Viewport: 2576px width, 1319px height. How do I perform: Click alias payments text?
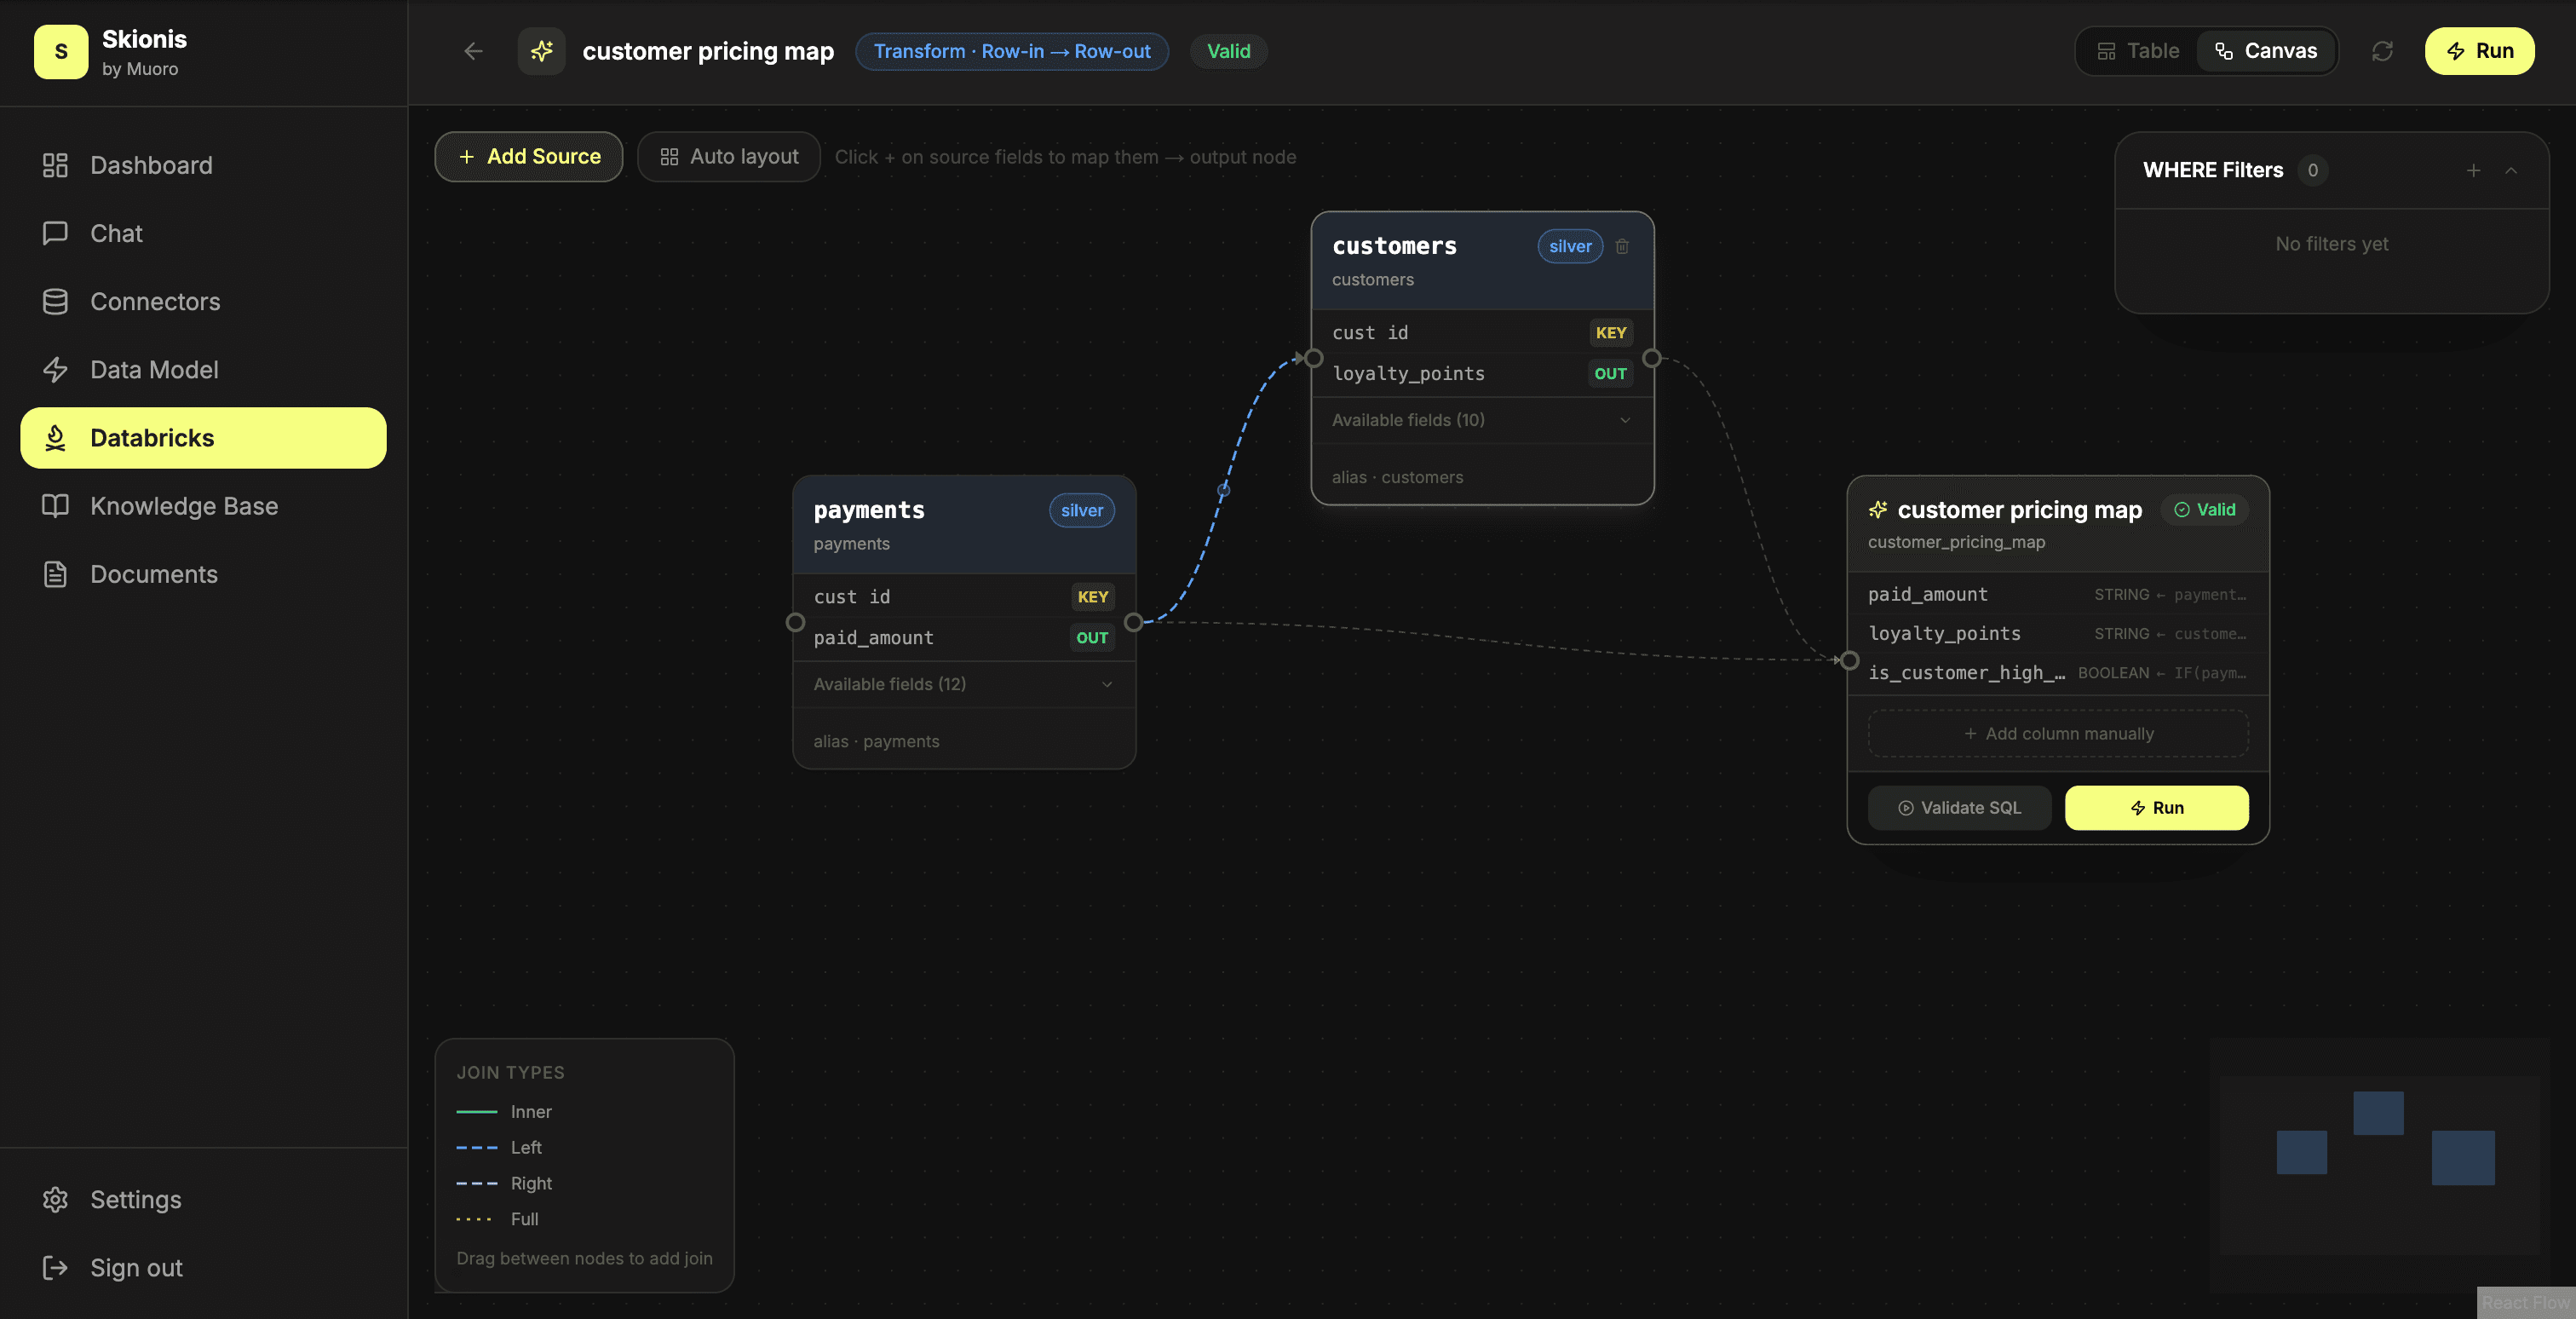876,741
